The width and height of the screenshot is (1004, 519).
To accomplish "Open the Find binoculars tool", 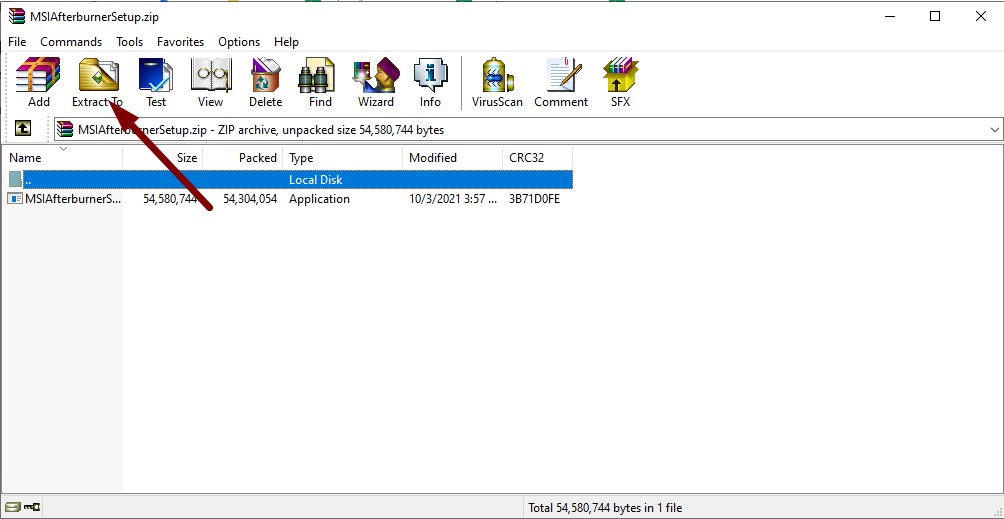I will coord(320,82).
